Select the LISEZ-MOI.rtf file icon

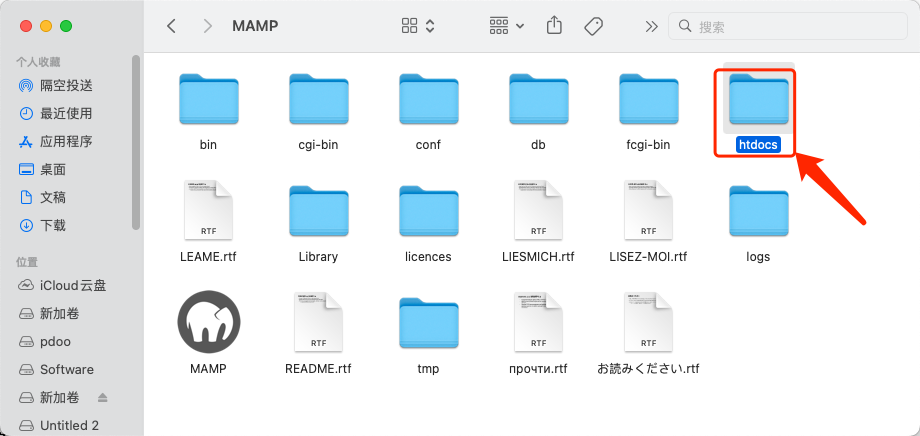click(x=648, y=210)
